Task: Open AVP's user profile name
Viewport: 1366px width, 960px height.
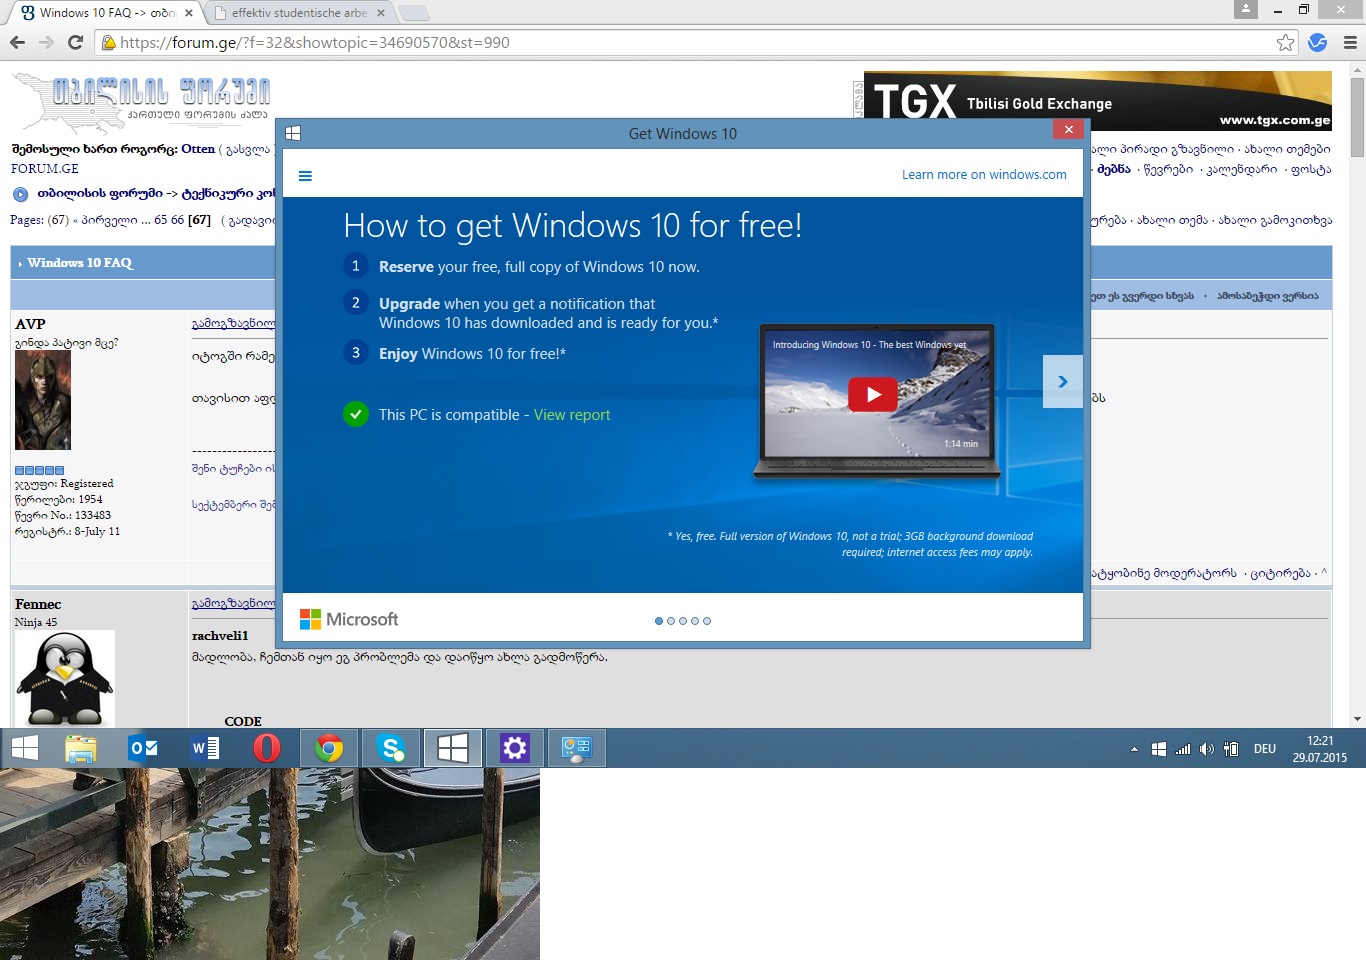Action: [30, 324]
